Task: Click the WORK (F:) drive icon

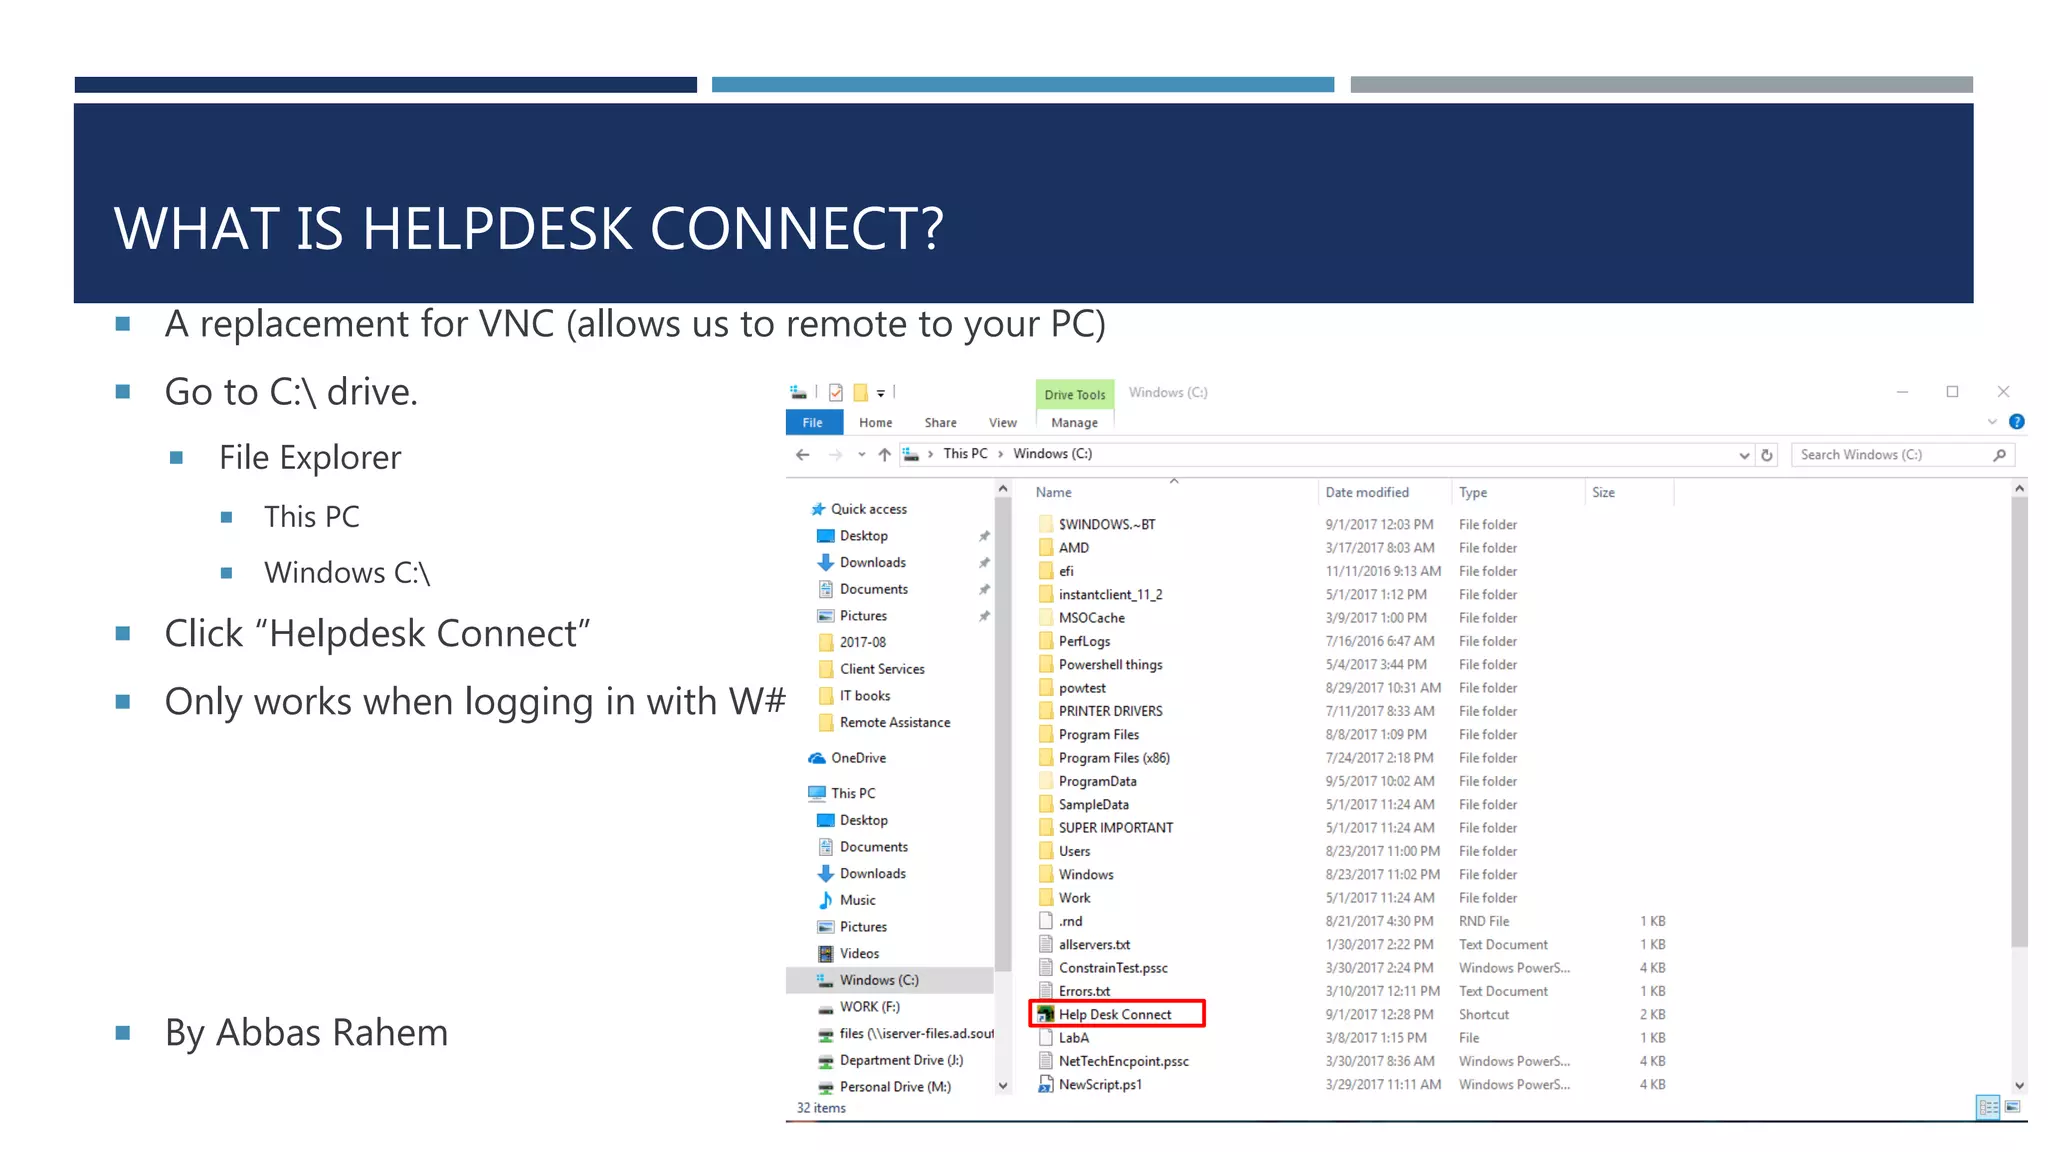Action: pyautogui.click(x=826, y=1007)
